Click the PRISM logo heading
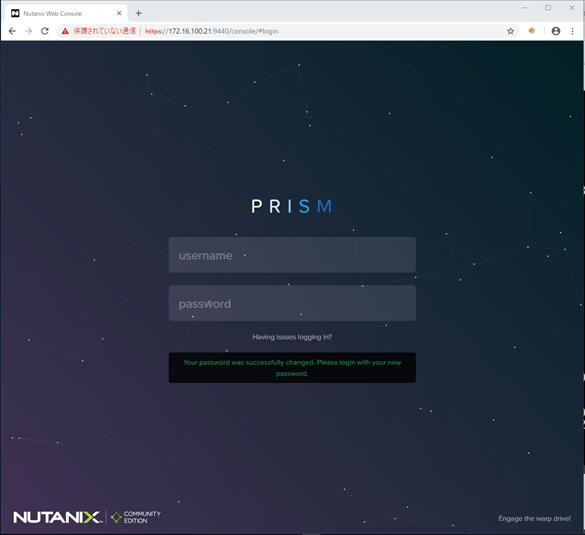This screenshot has width=585, height=535. [x=292, y=206]
